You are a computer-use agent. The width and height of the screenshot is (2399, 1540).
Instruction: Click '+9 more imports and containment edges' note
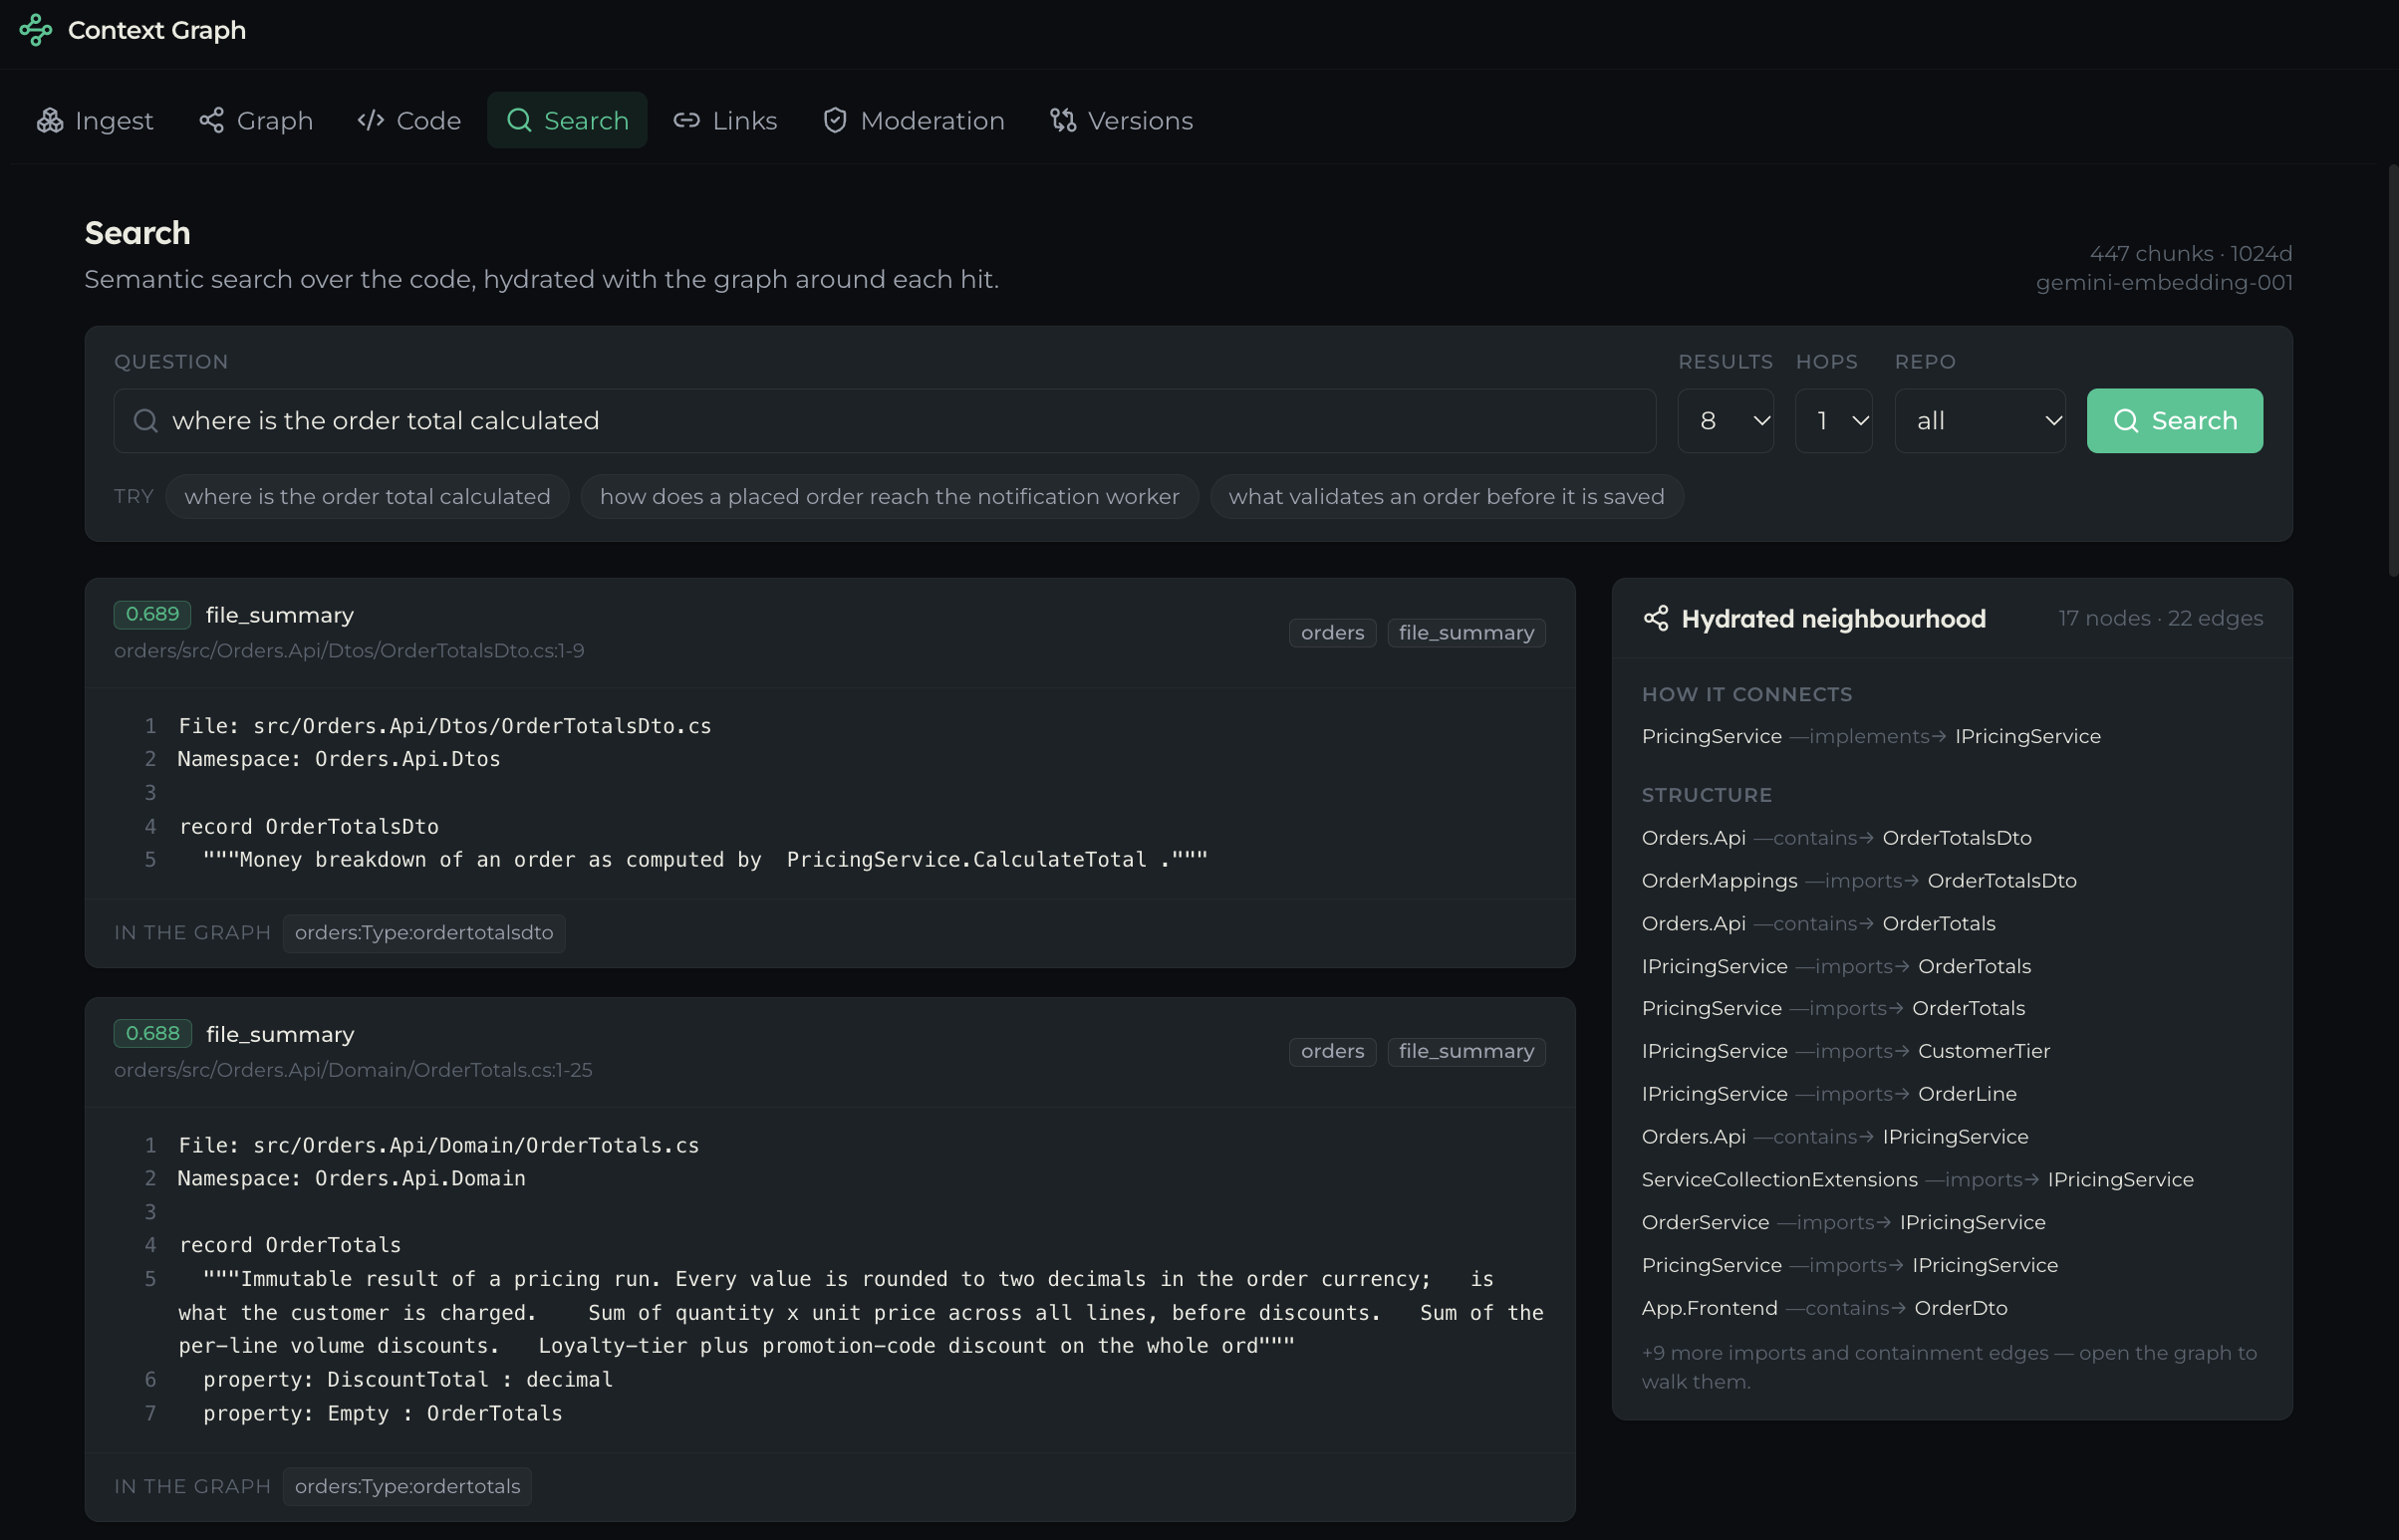click(1949, 1367)
